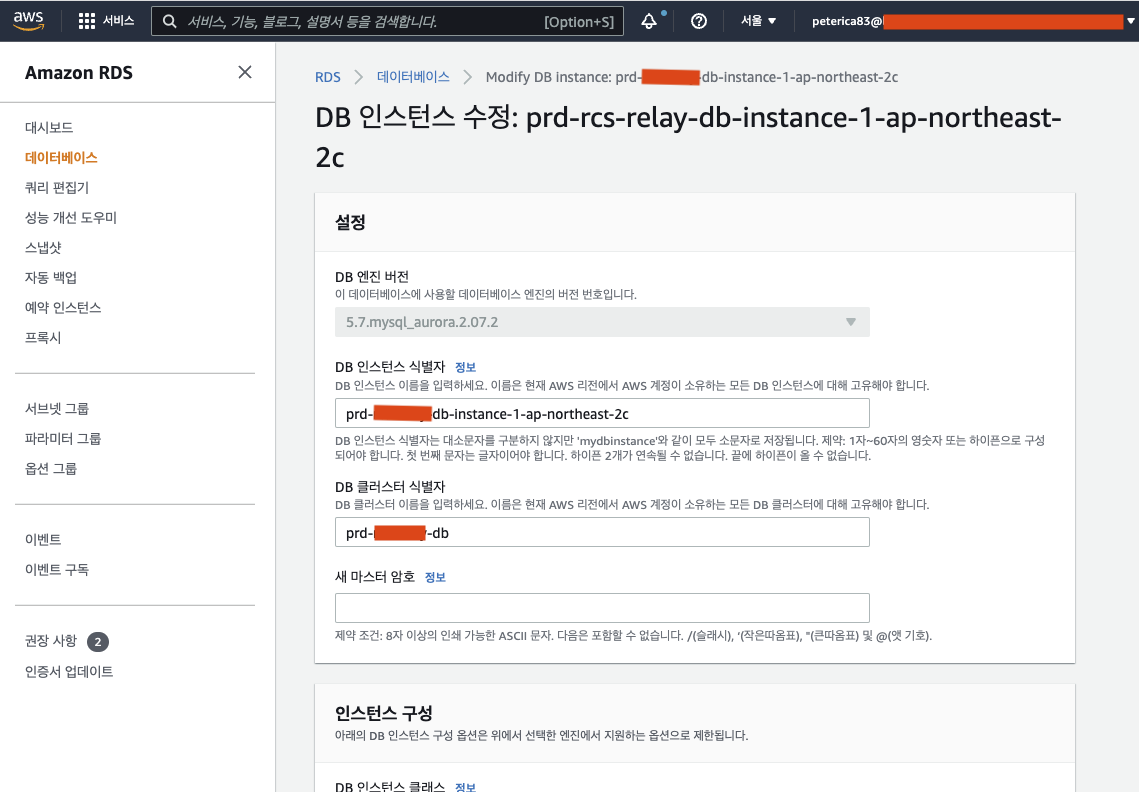Screen dimensions: 1139x792
Task: Click the RDS breadcrumb link
Action: tap(328, 77)
